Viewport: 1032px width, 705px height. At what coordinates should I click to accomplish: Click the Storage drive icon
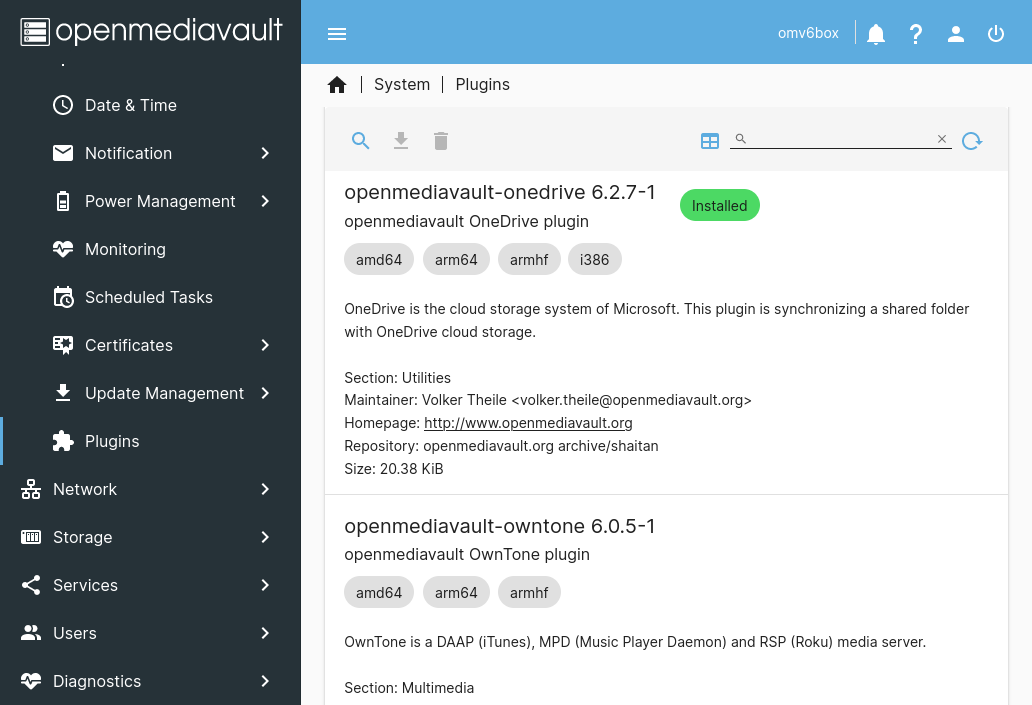click(x=31, y=537)
